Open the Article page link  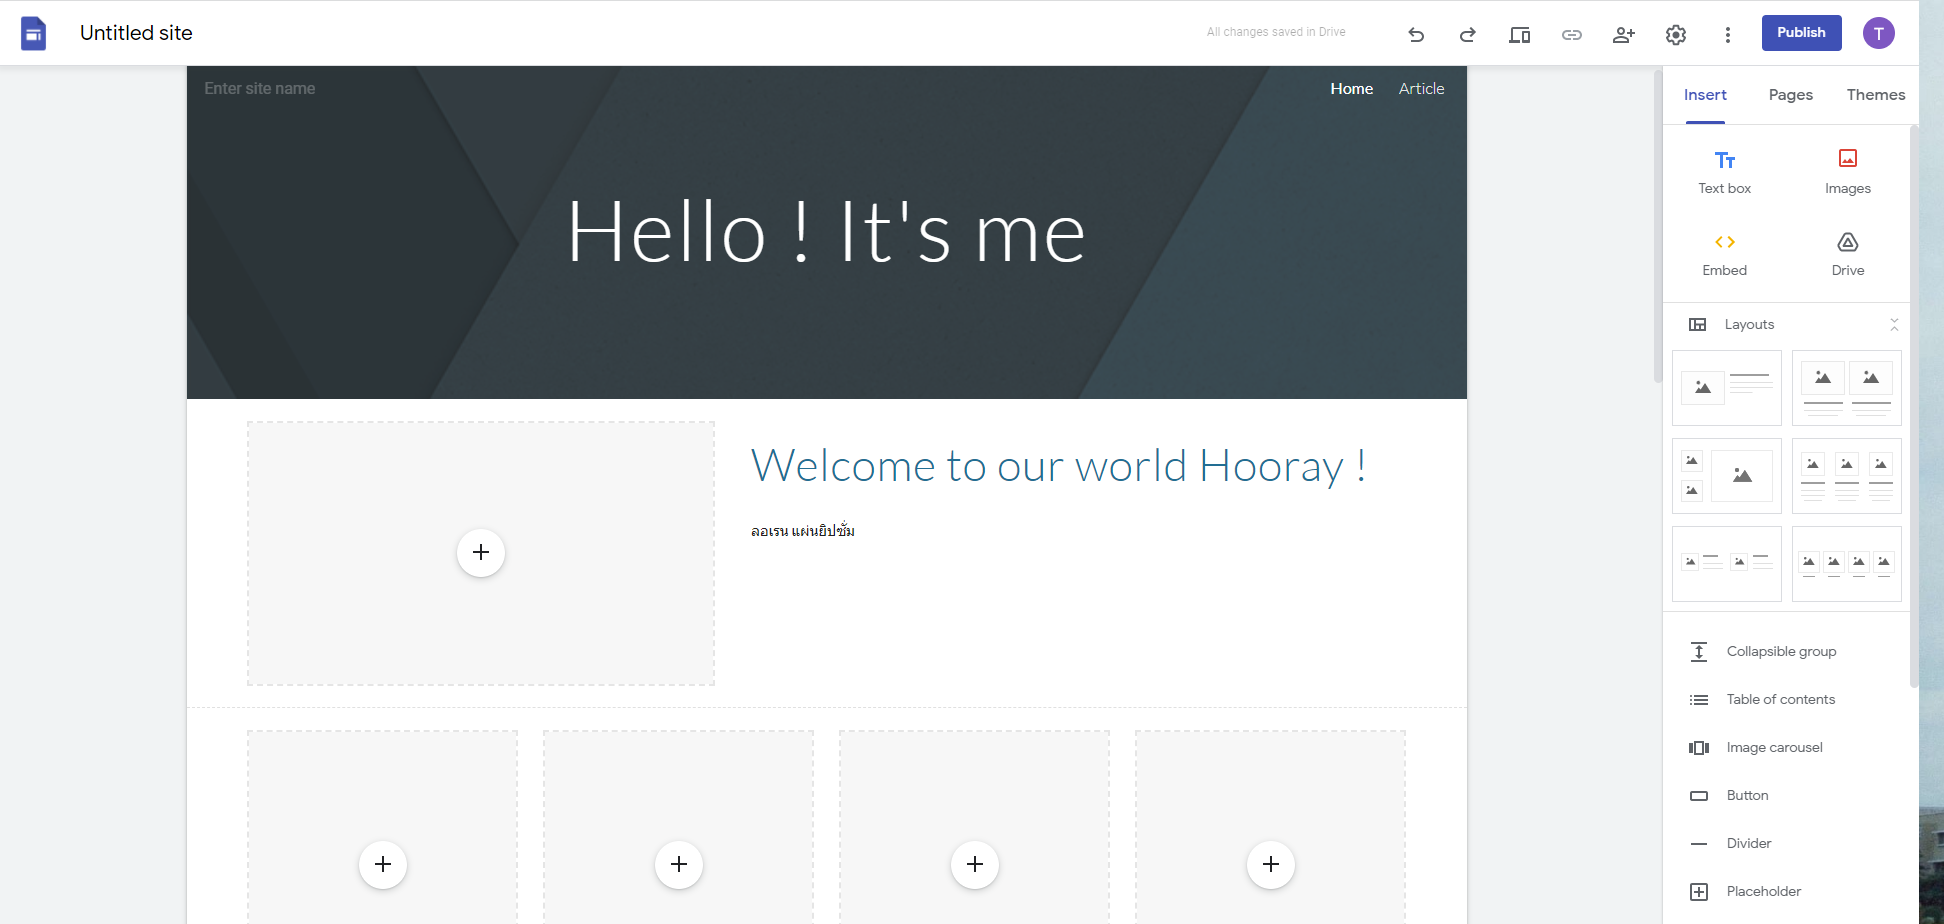coord(1421,89)
